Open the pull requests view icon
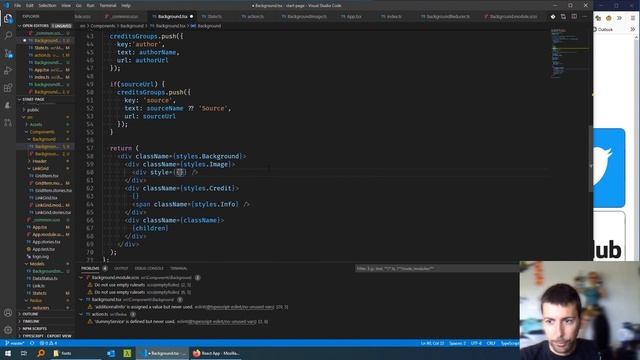 click(8, 122)
